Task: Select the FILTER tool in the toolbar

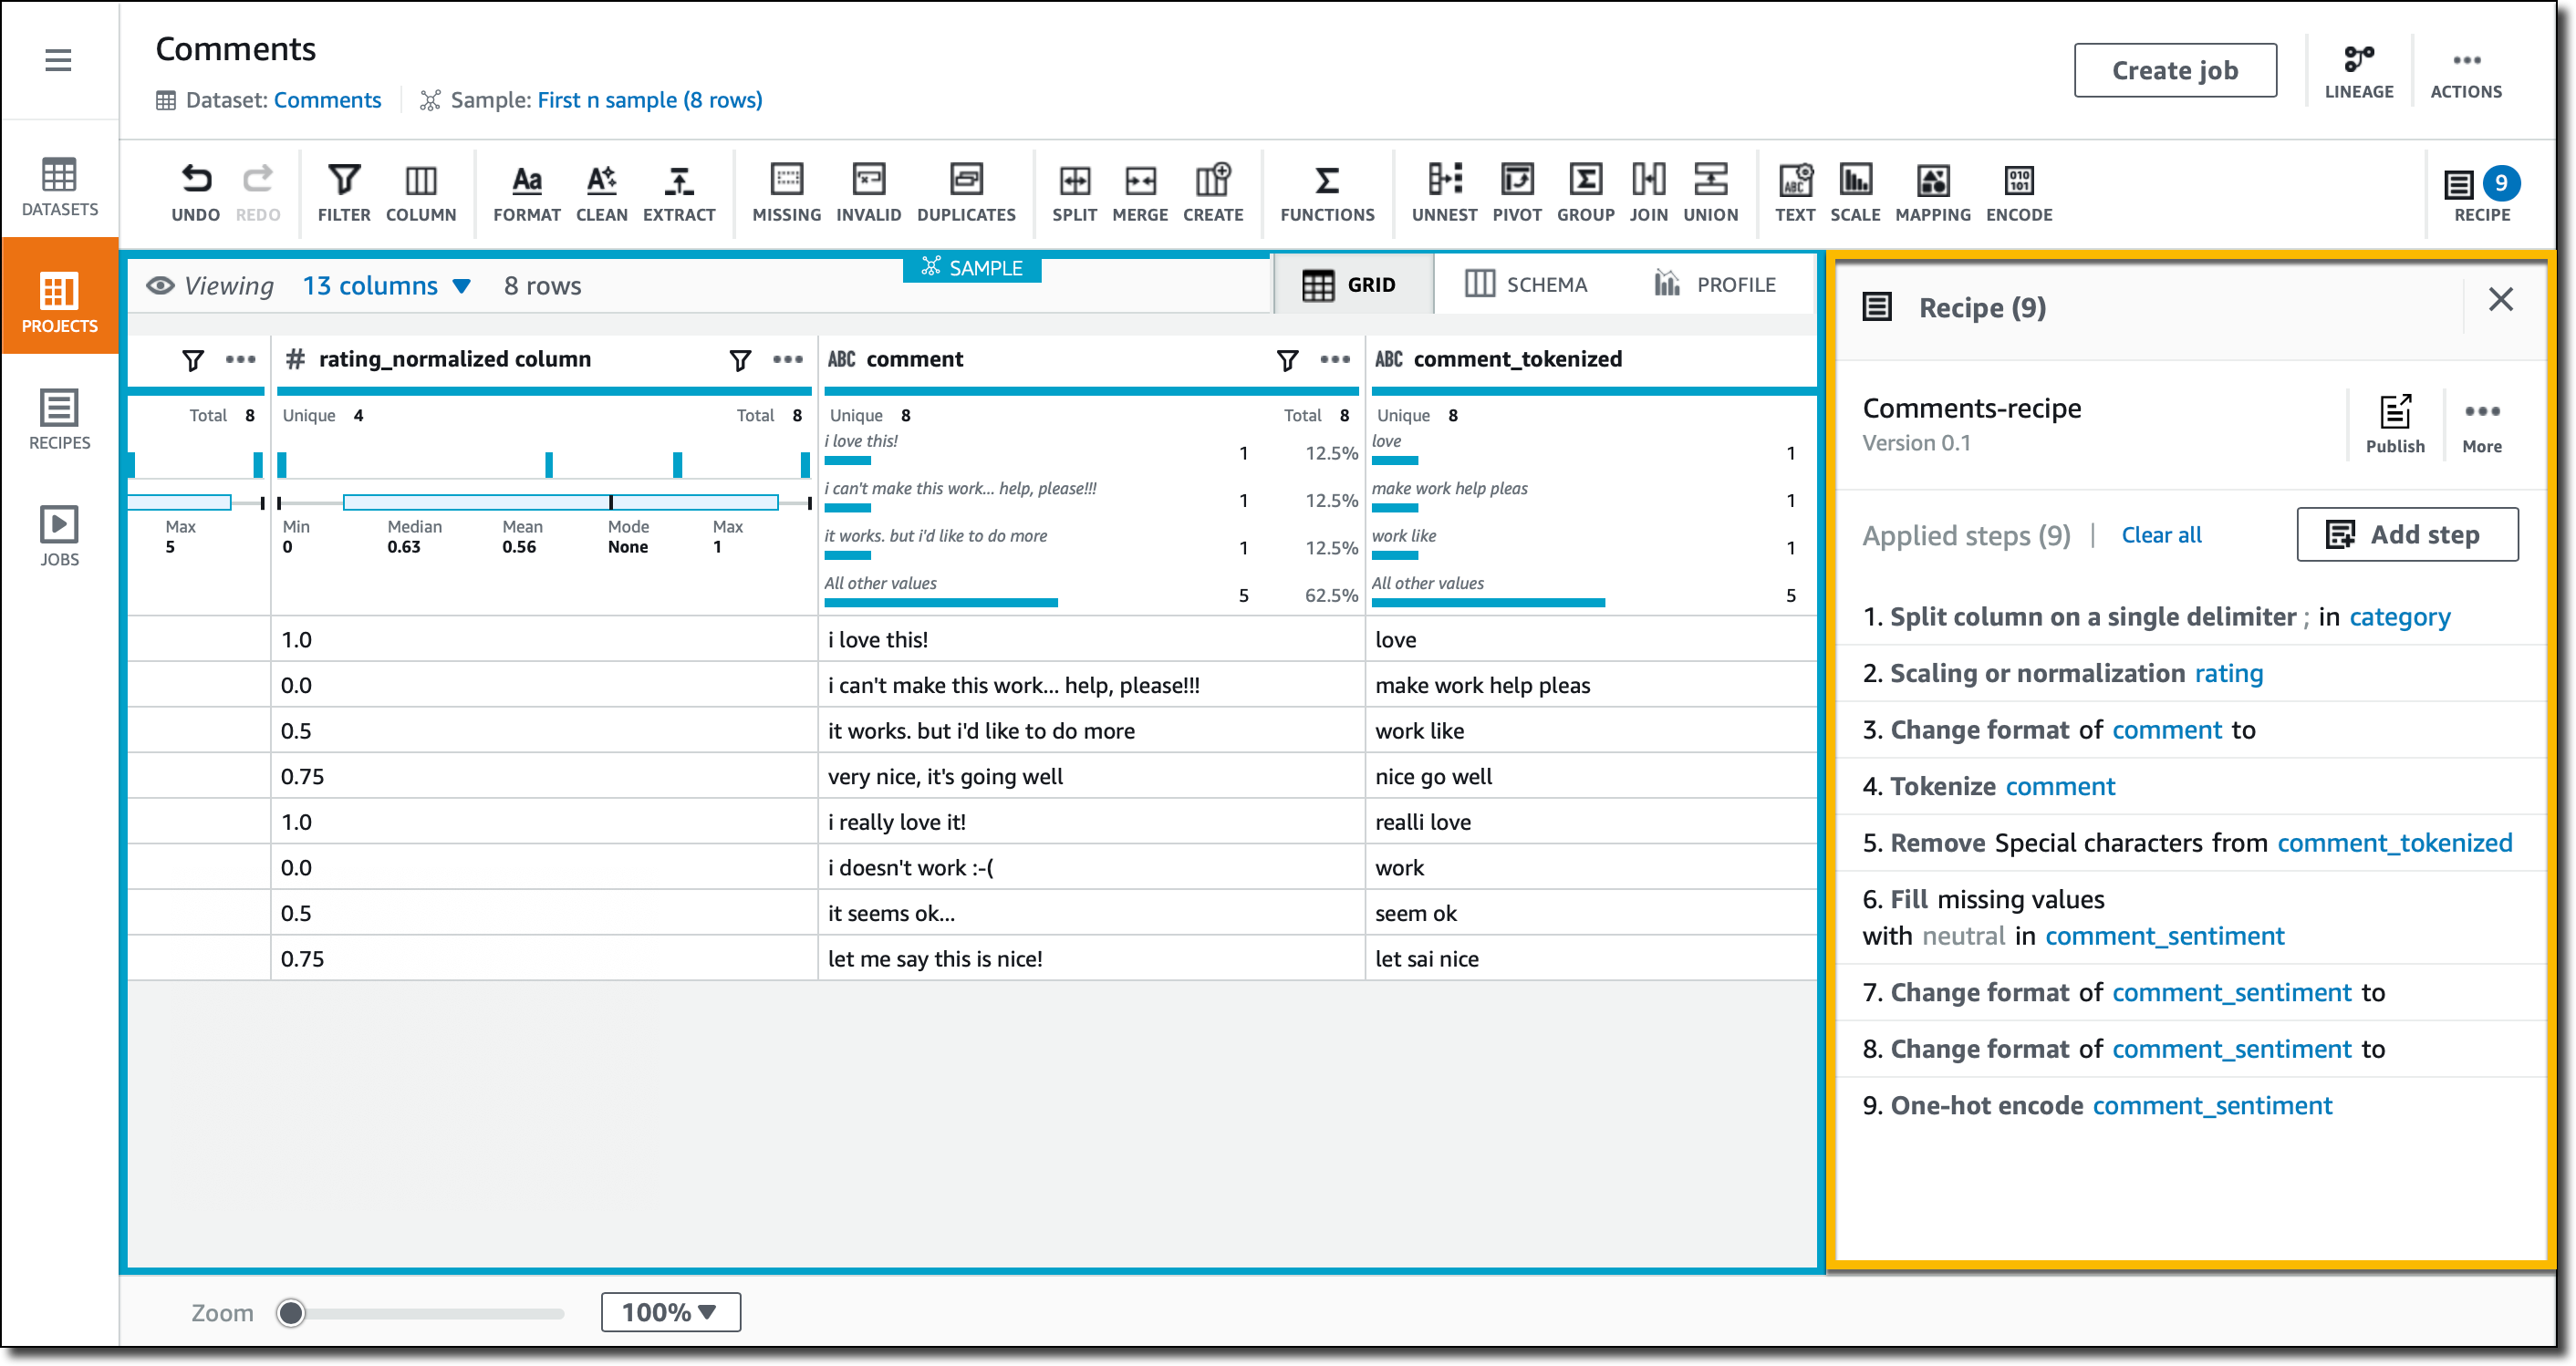Action: click(x=344, y=192)
